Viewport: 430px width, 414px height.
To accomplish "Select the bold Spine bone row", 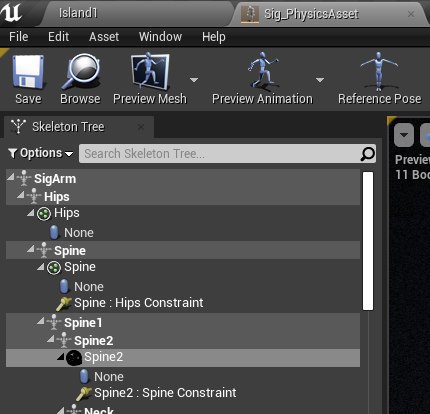I will pyautogui.click(x=183, y=250).
